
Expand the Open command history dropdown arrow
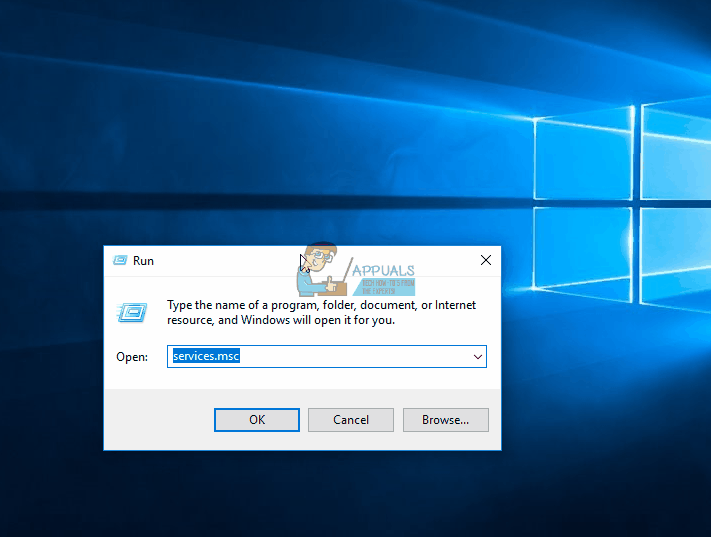click(x=477, y=357)
